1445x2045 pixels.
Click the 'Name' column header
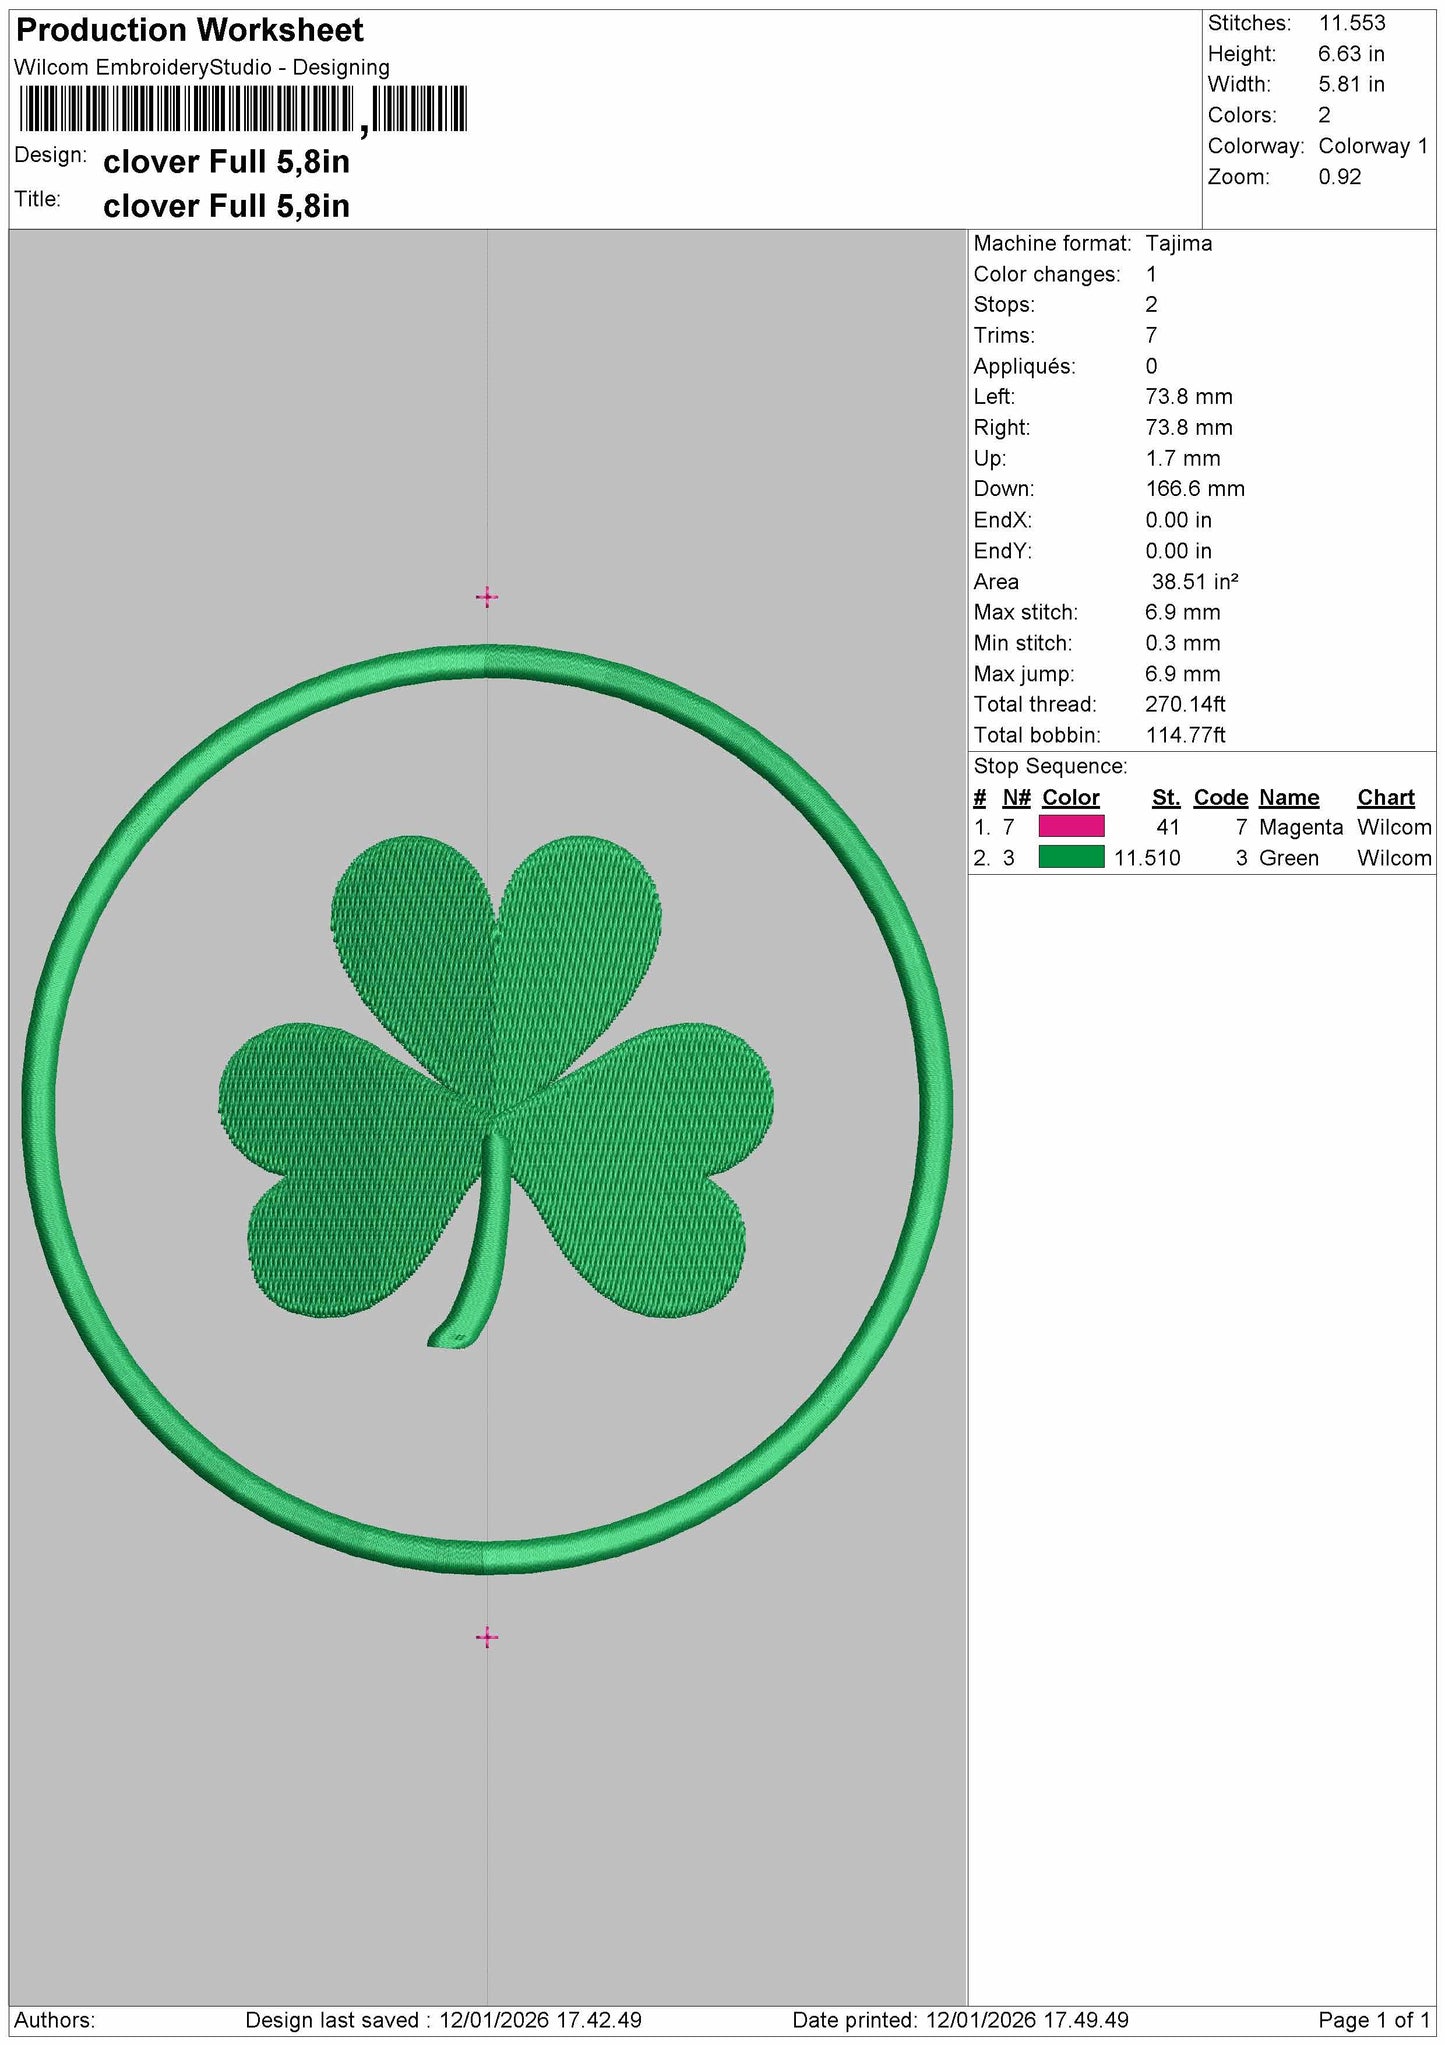[x=1289, y=798]
